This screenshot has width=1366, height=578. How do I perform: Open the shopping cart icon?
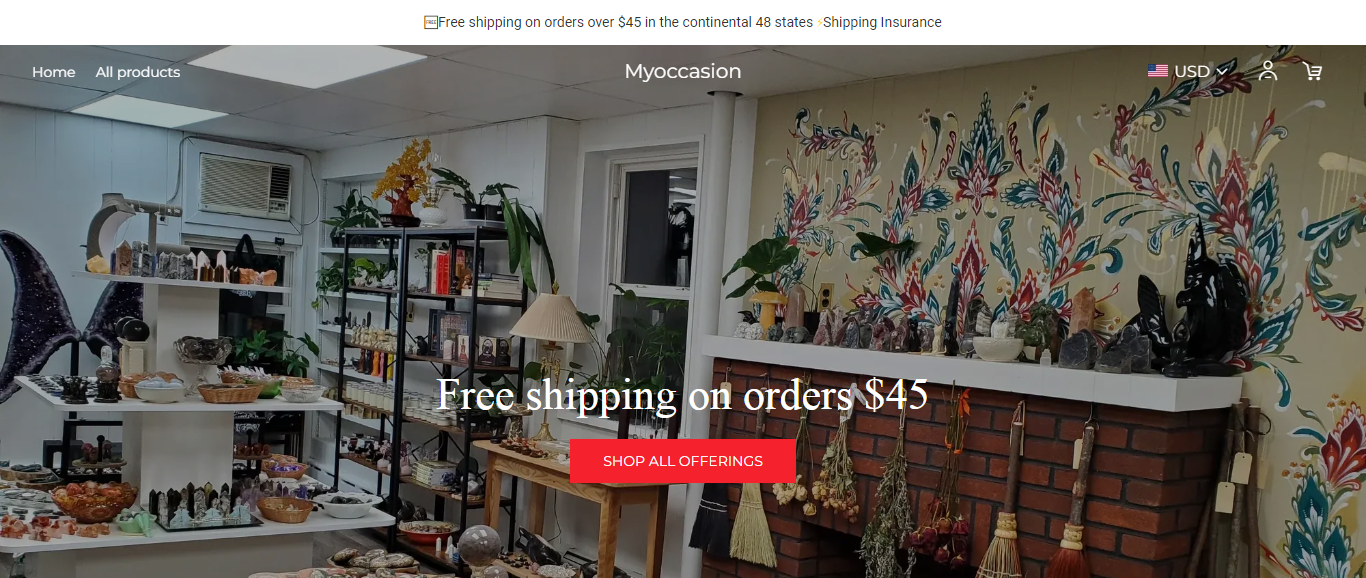1312,71
